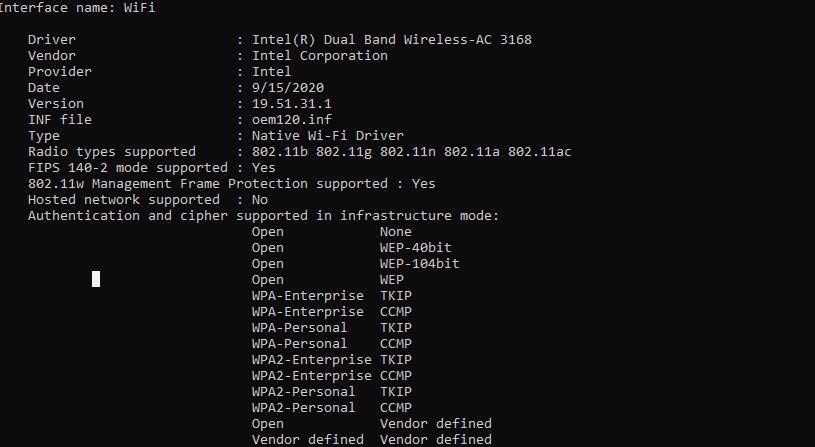Click the Yes value for FIPS 140-2 mode

click(x=264, y=168)
